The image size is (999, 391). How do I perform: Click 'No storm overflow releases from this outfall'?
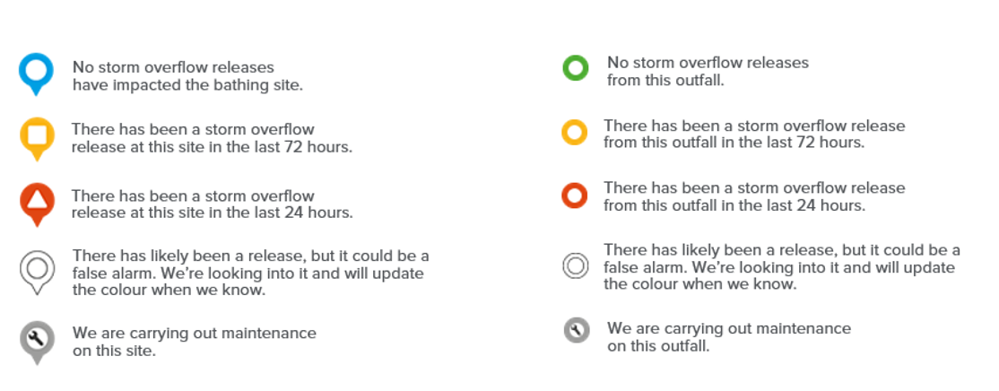708,71
